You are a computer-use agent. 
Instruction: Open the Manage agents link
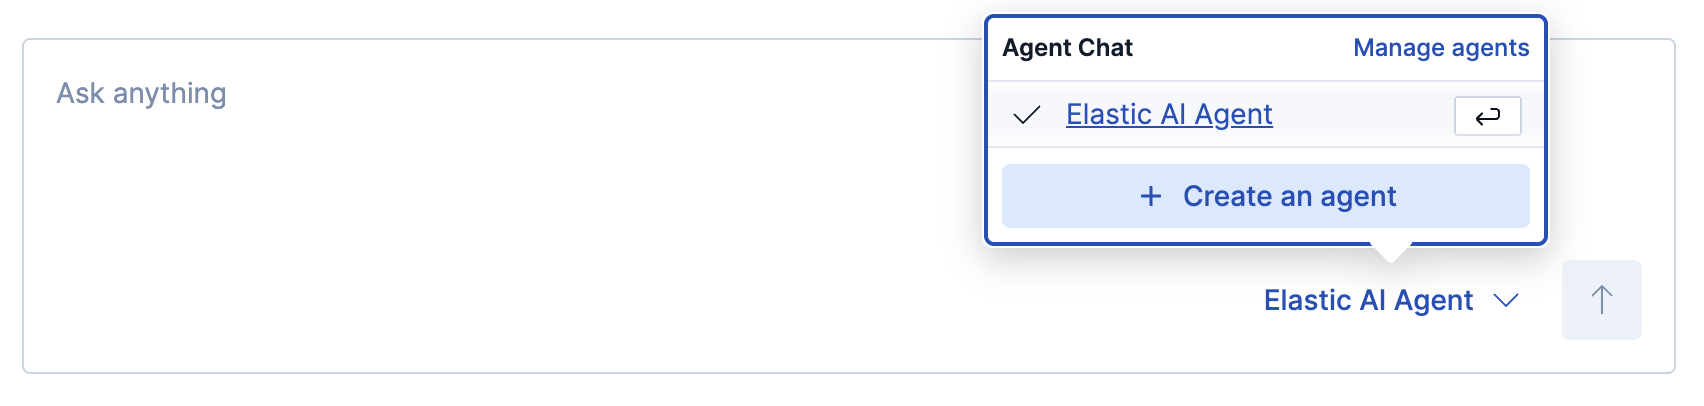[x=1440, y=48]
